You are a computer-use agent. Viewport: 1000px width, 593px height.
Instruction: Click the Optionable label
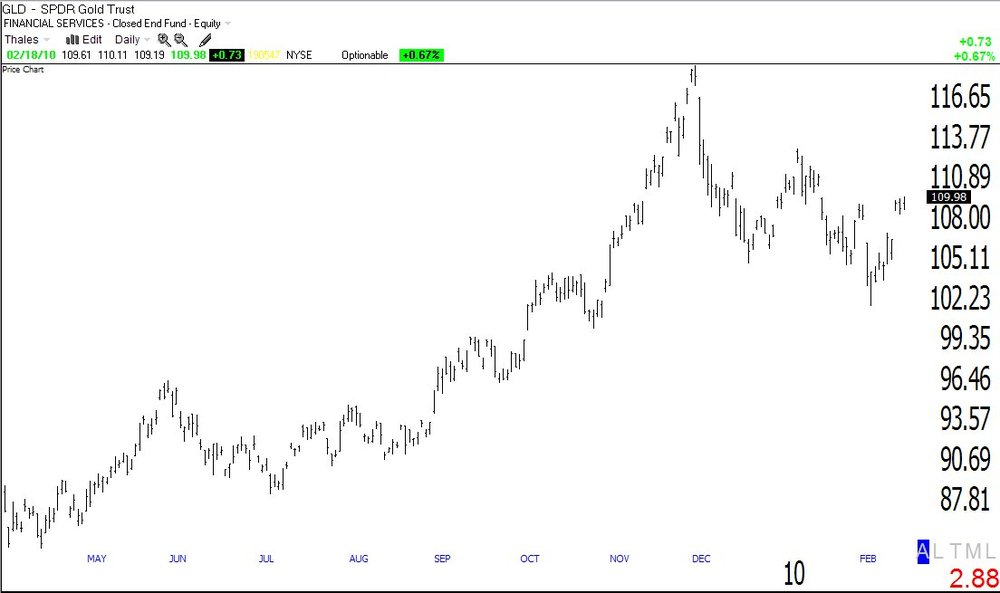click(x=364, y=55)
